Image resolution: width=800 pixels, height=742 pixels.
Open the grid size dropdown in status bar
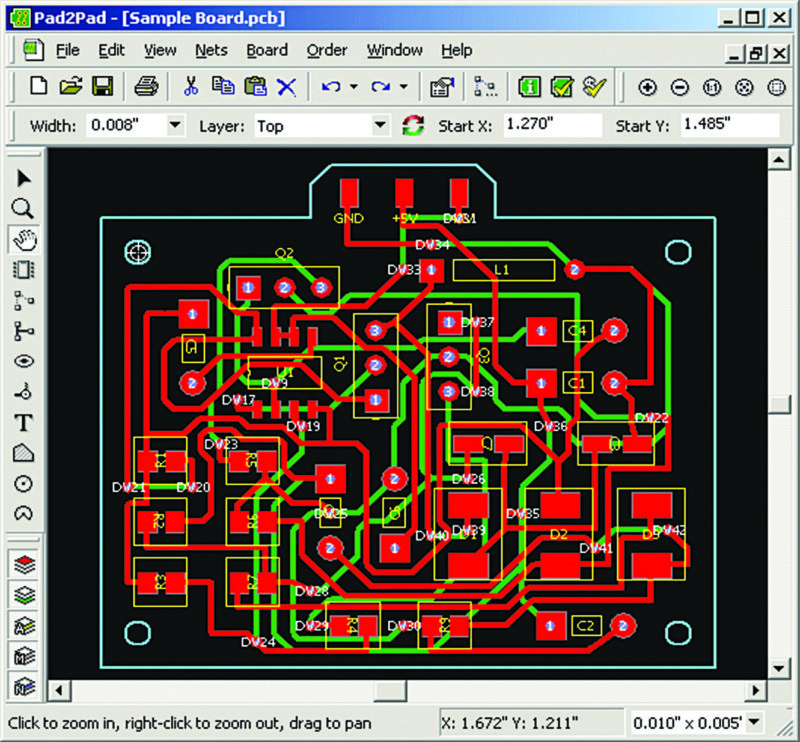[754, 722]
